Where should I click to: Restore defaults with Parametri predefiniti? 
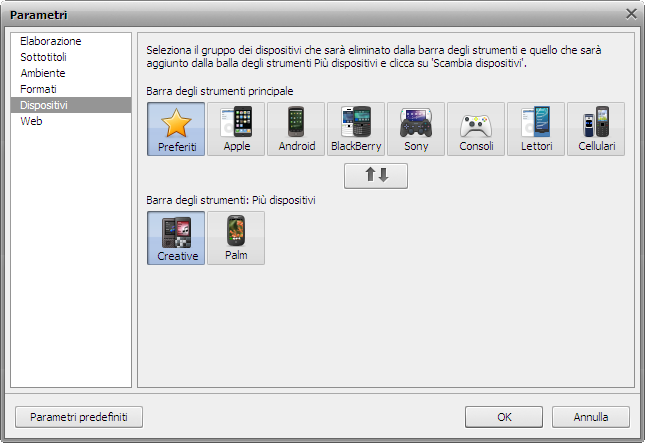(x=79, y=417)
